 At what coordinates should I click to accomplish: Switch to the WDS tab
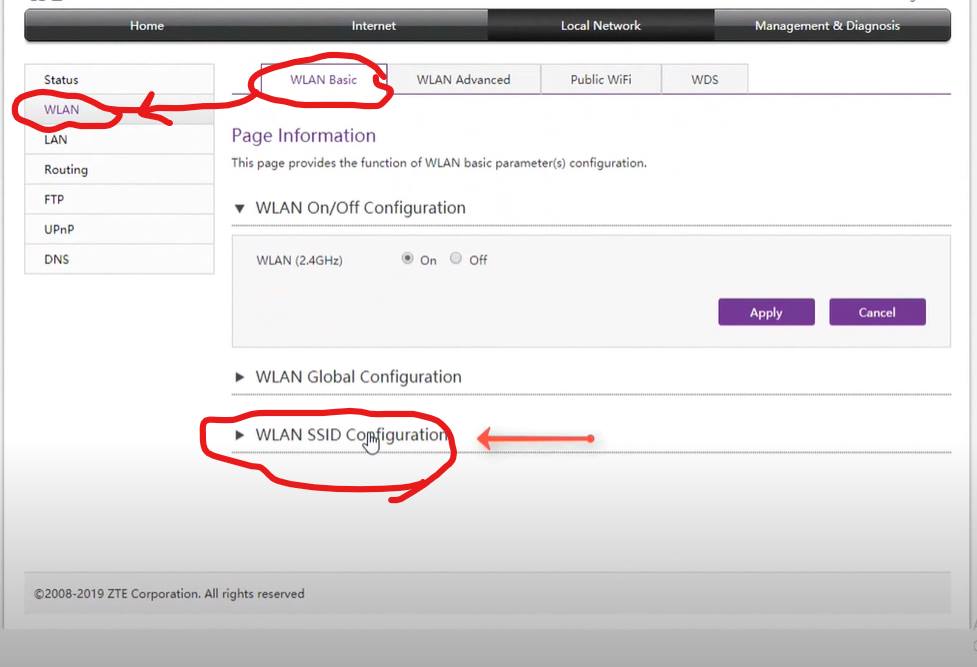tap(704, 80)
